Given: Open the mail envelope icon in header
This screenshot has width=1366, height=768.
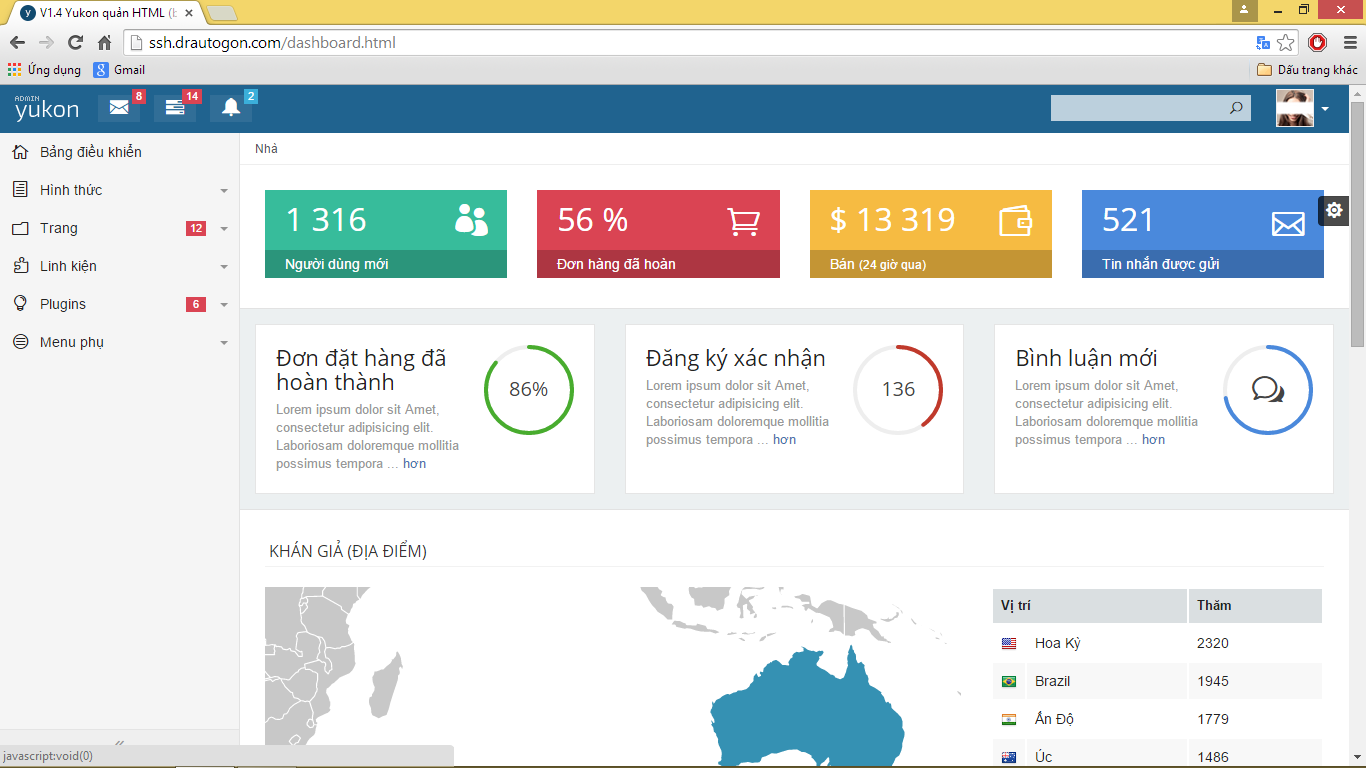Looking at the screenshot, I should point(119,108).
